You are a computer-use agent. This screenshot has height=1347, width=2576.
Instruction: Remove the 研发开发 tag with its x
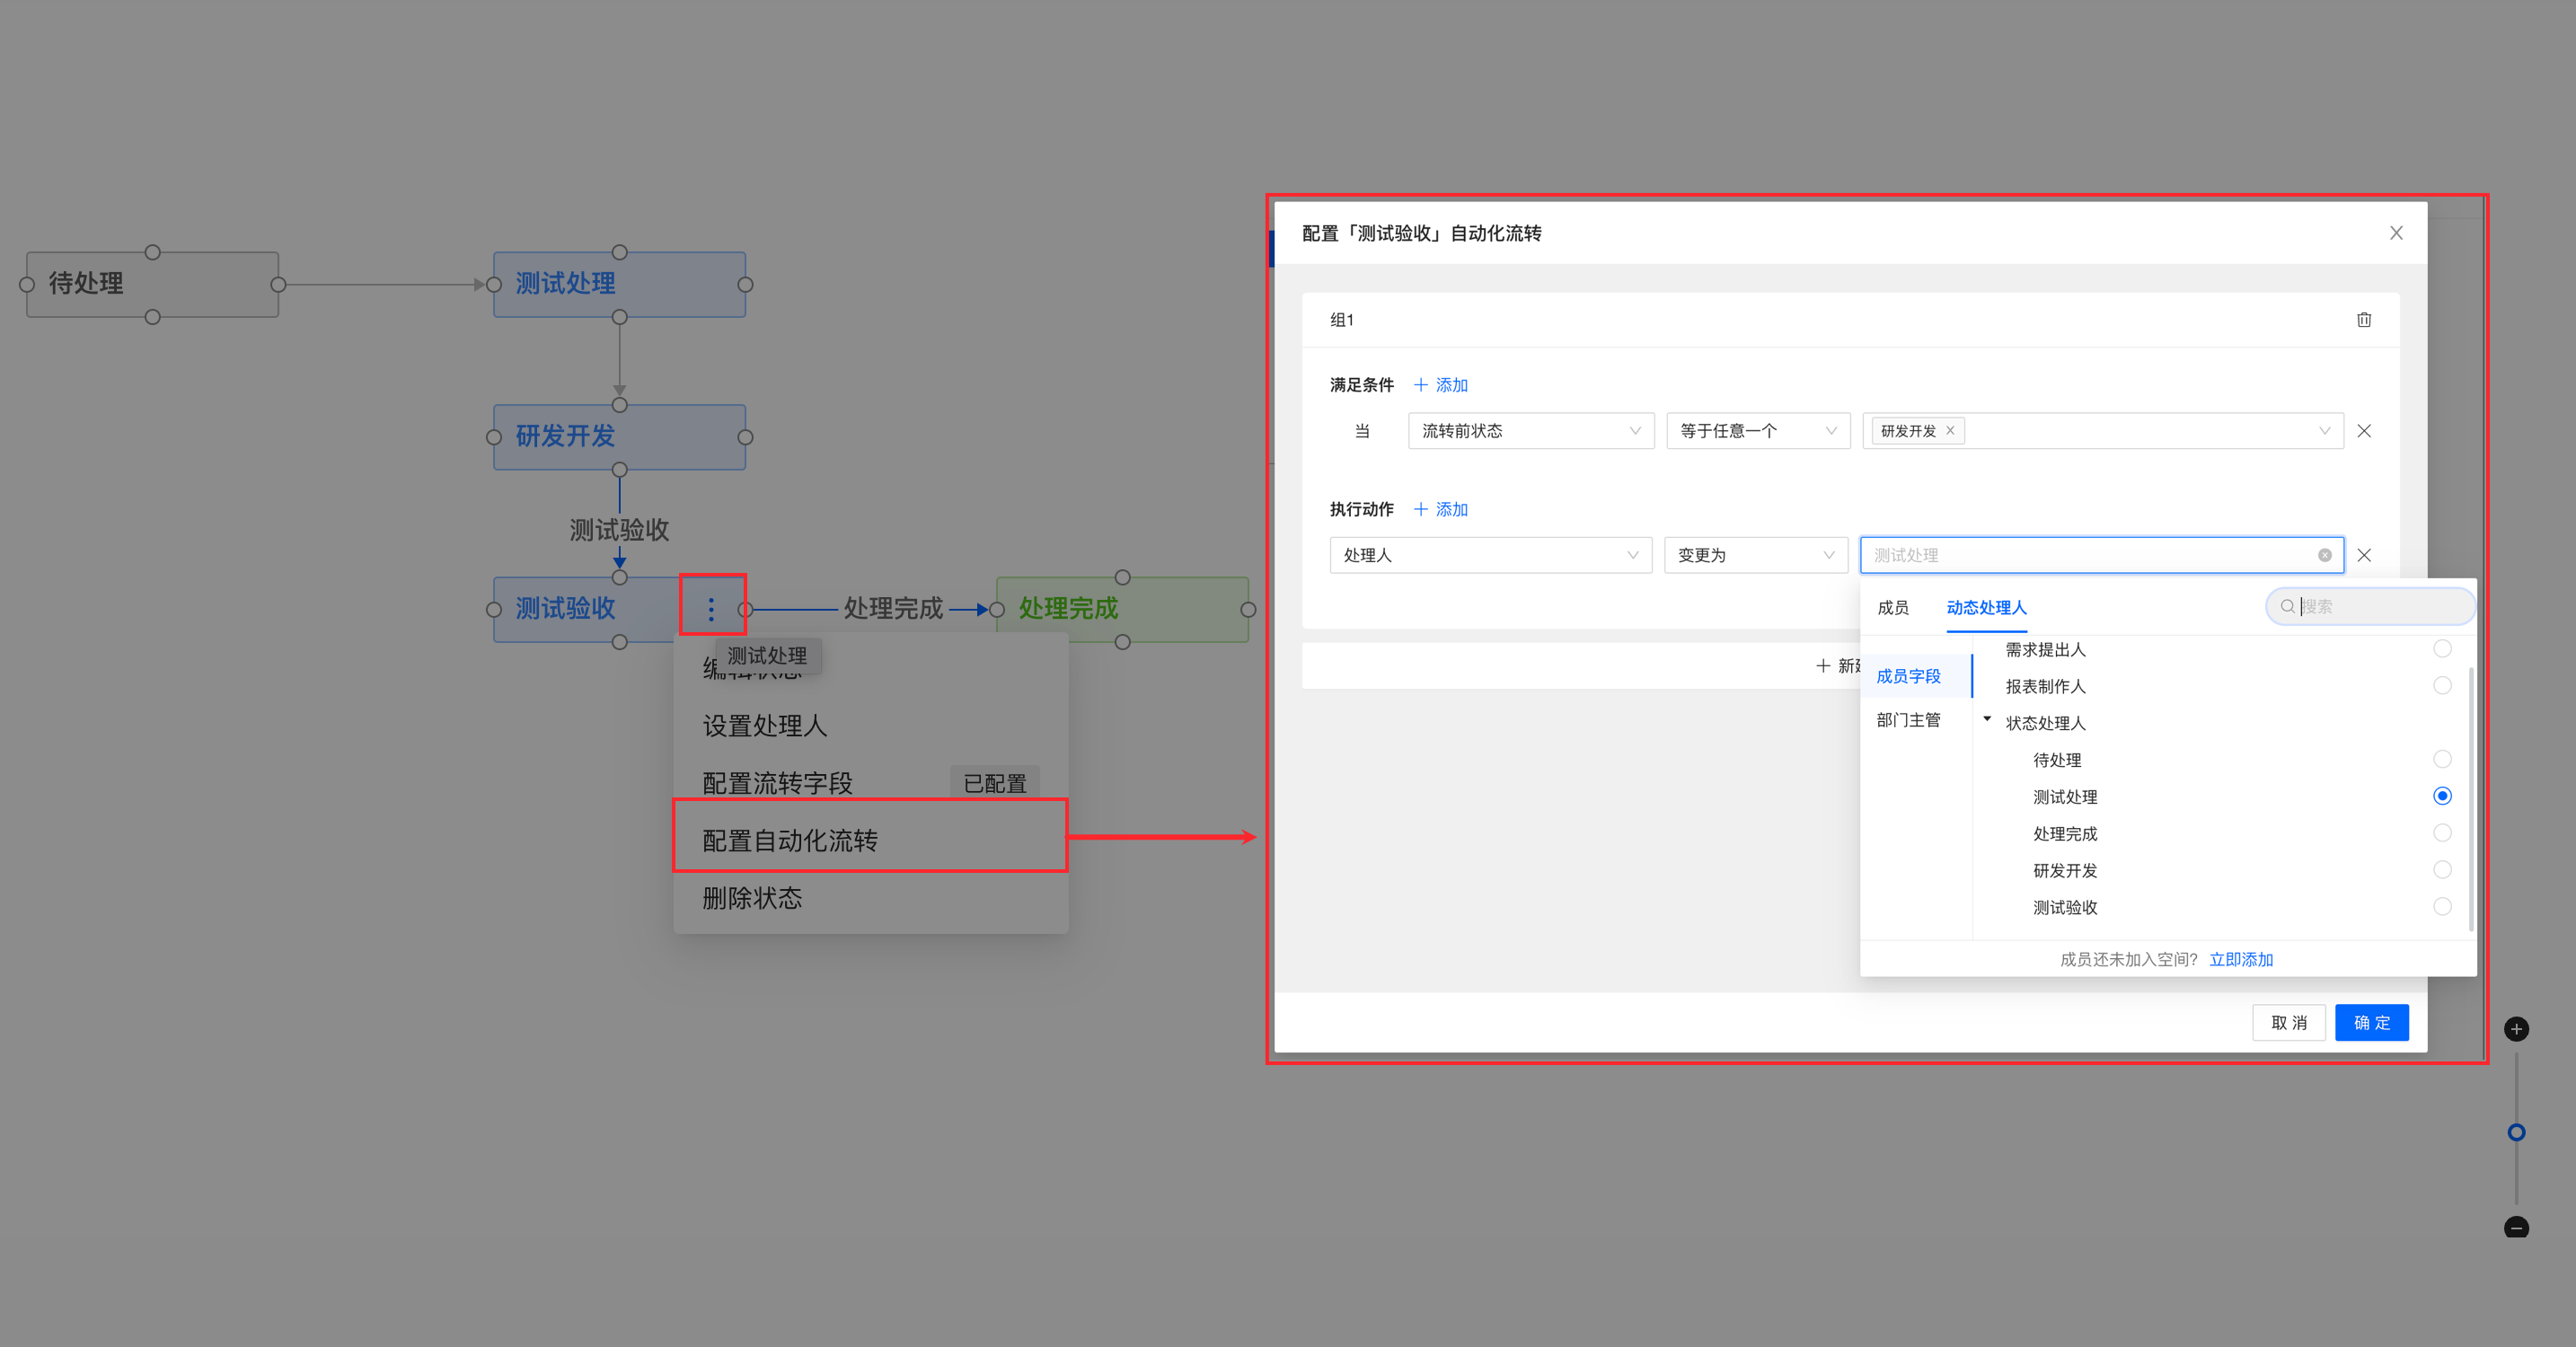(1949, 431)
